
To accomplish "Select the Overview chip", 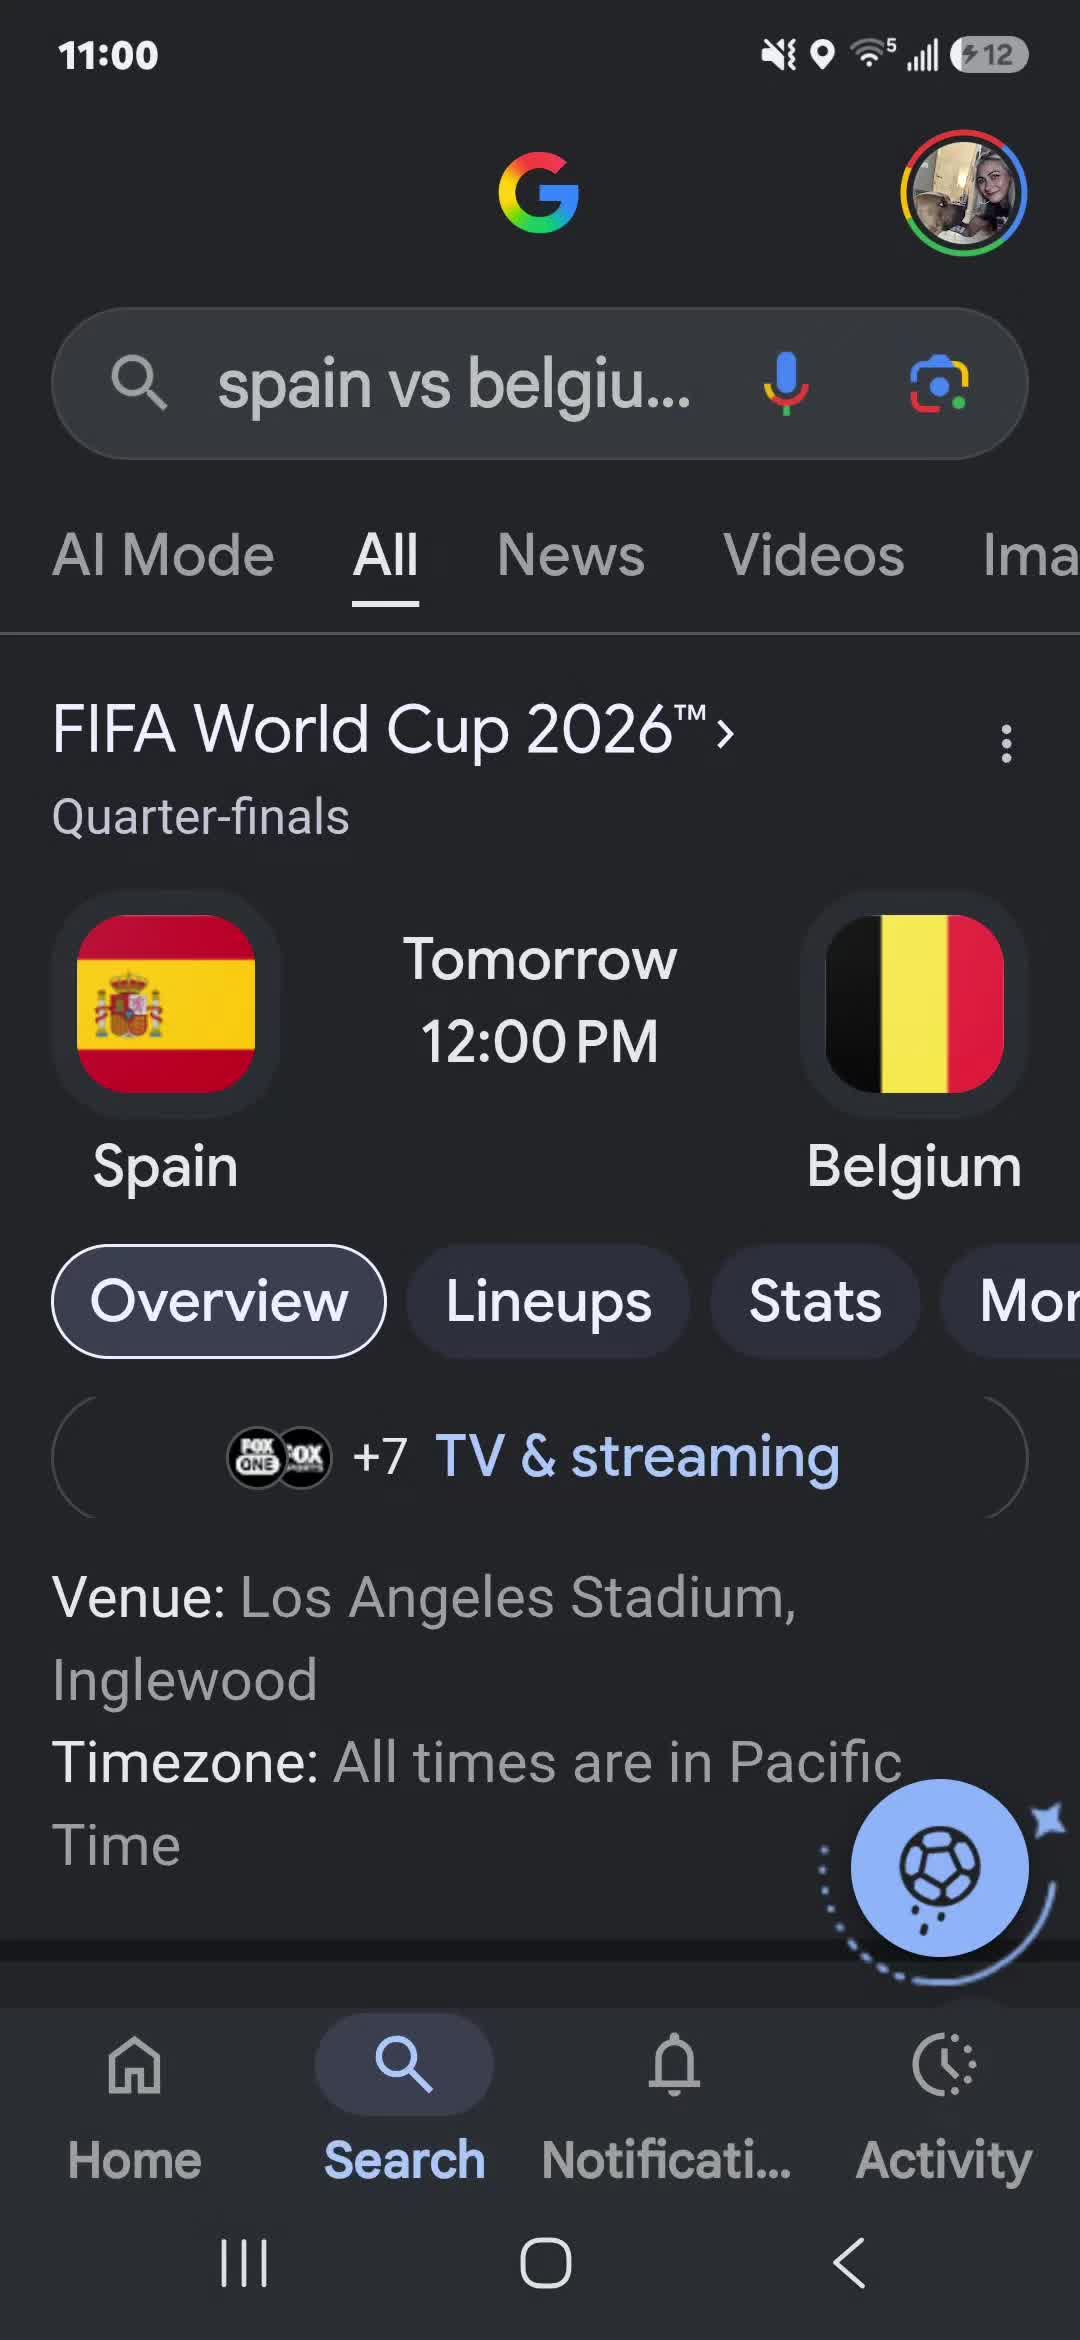I will 219,1301.
